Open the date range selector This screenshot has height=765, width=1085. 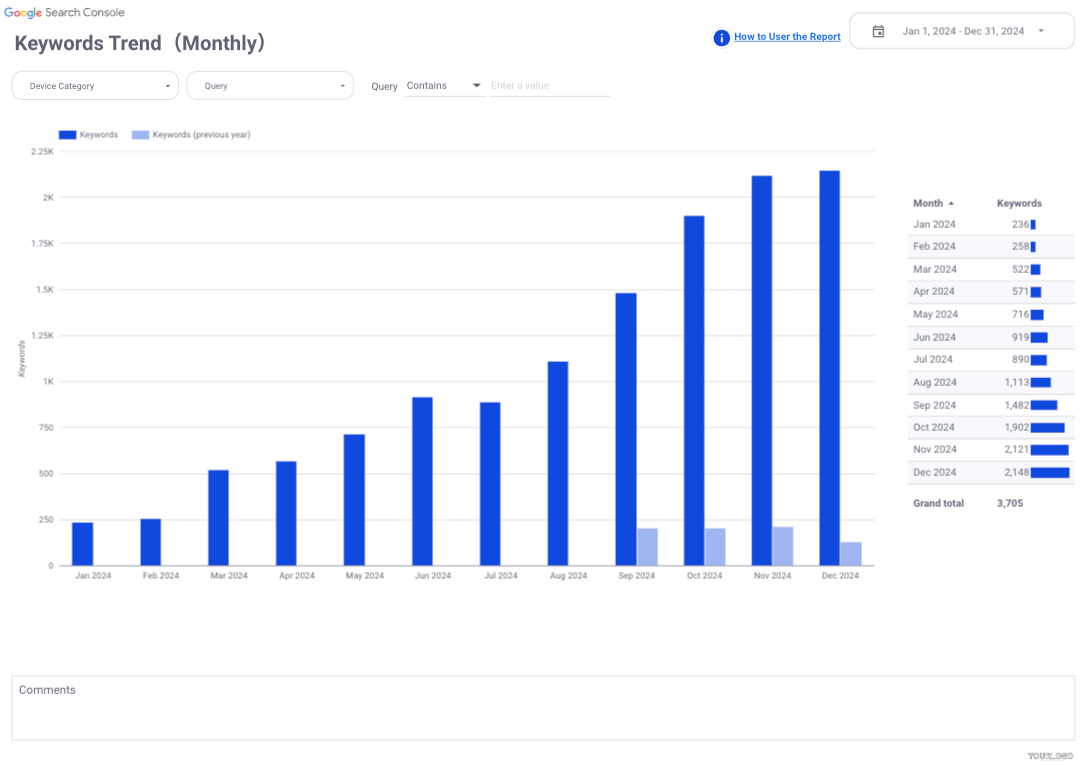(961, 31)
